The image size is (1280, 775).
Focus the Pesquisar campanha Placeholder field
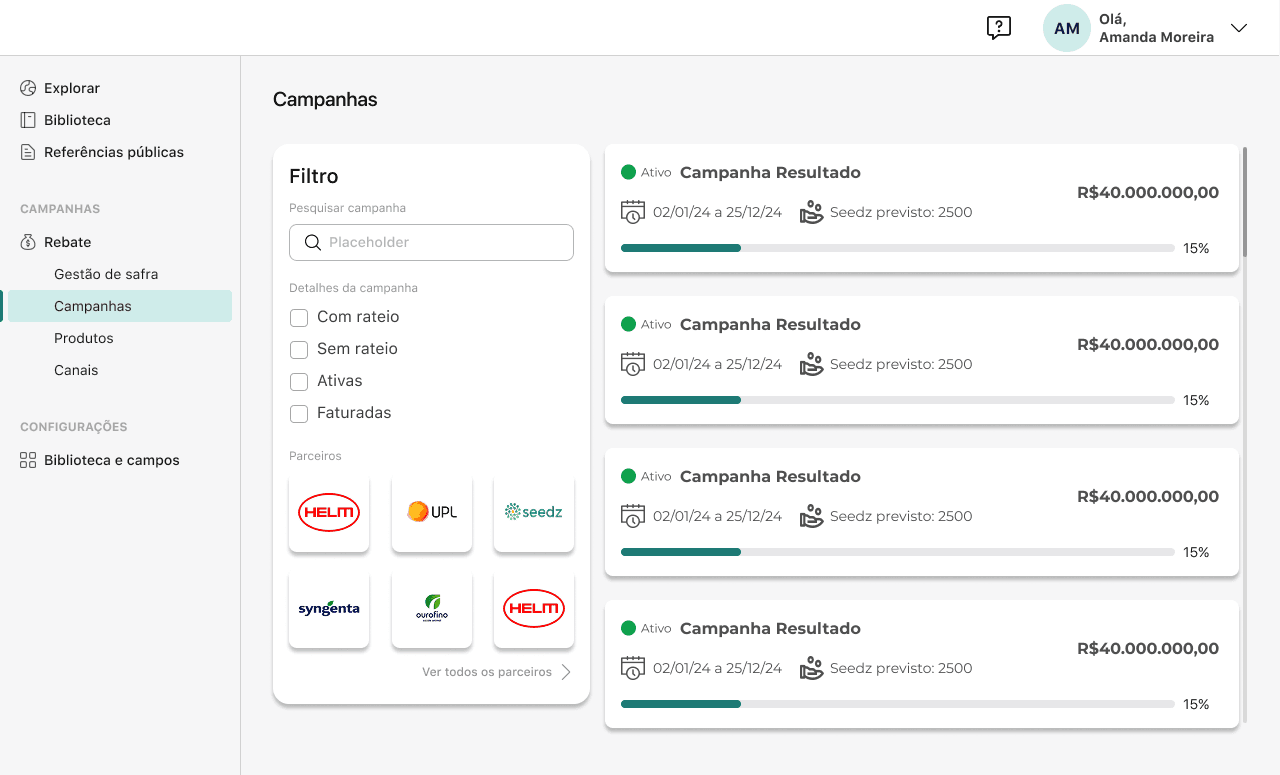431,242
